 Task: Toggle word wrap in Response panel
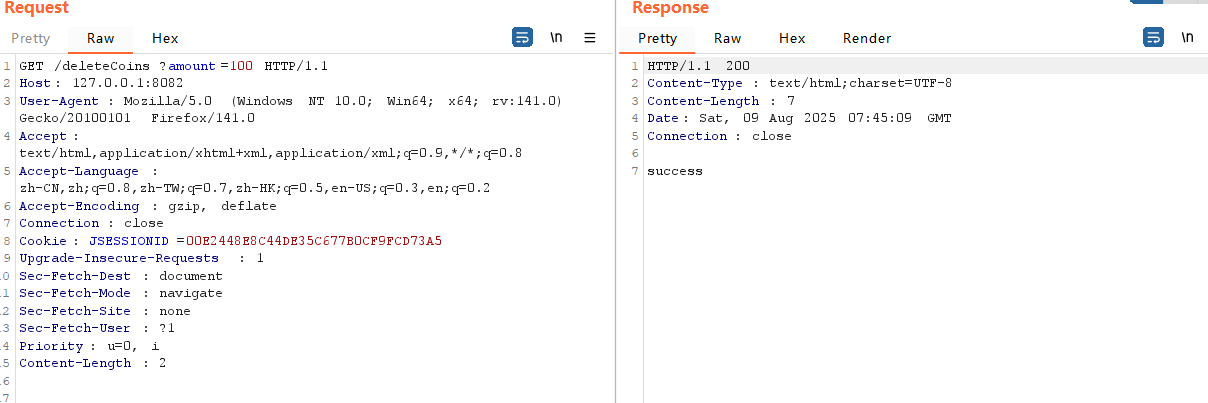point(1153,38)
